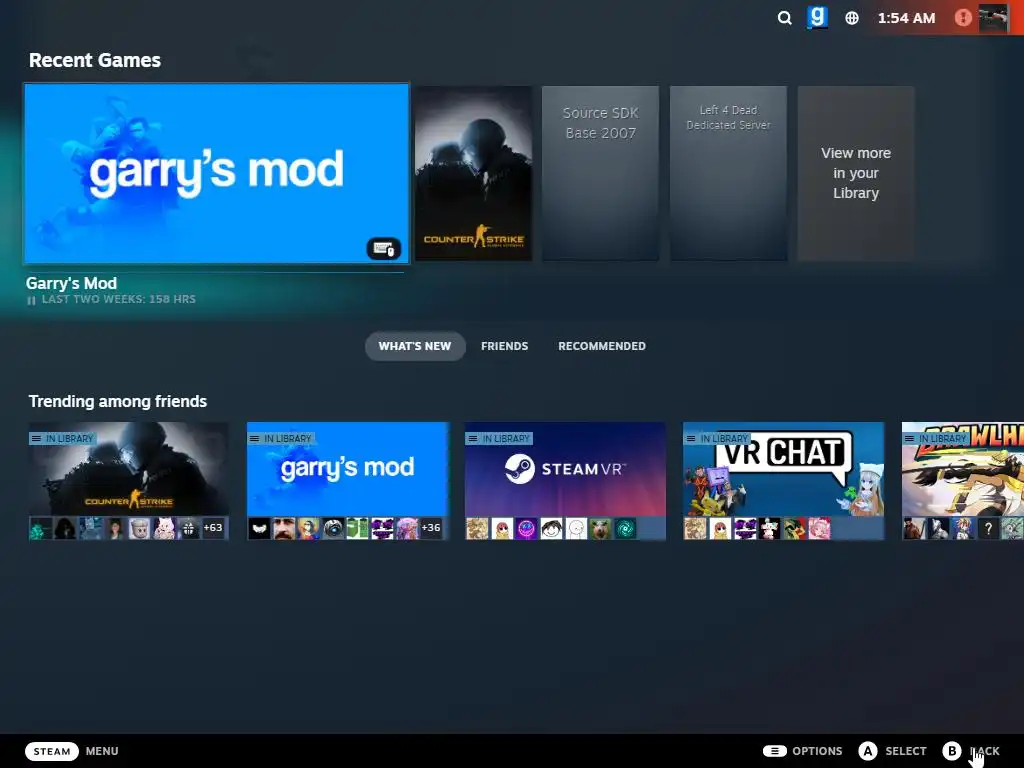
Task: Open the red notification alert icon
Action: pyautogui.click(x=963, y=18)
